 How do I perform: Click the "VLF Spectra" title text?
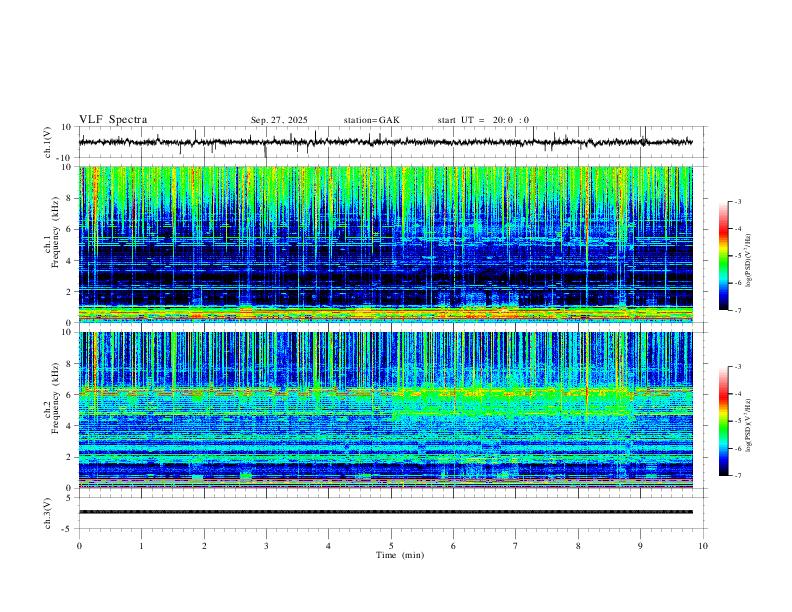coord(113,120)
